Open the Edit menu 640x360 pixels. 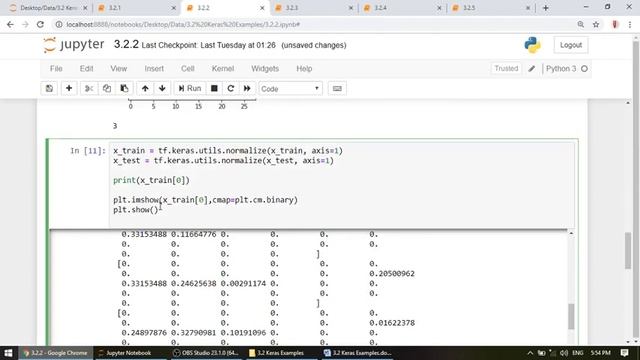87,69
